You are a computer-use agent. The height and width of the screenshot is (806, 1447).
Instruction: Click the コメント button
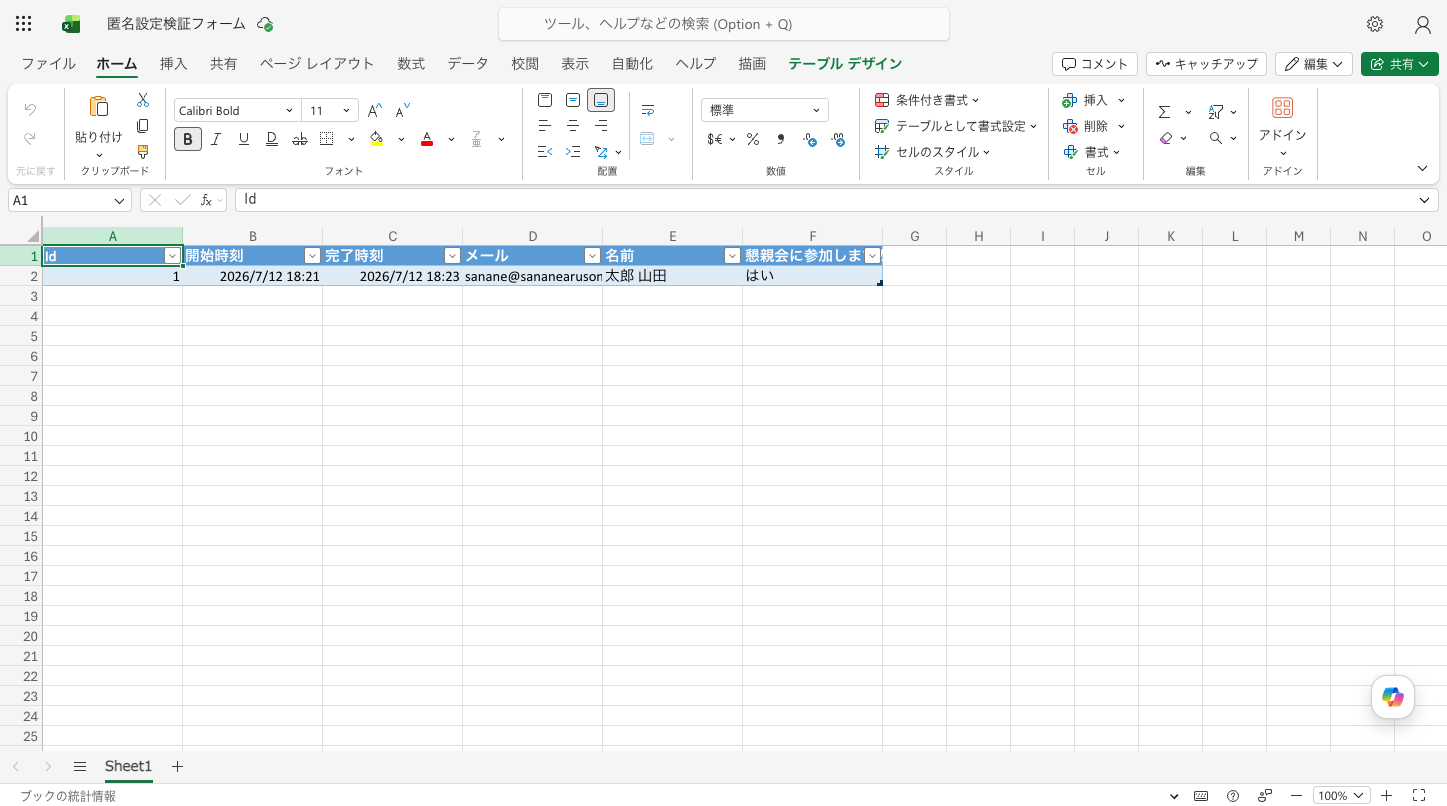tap(1095, 64)
